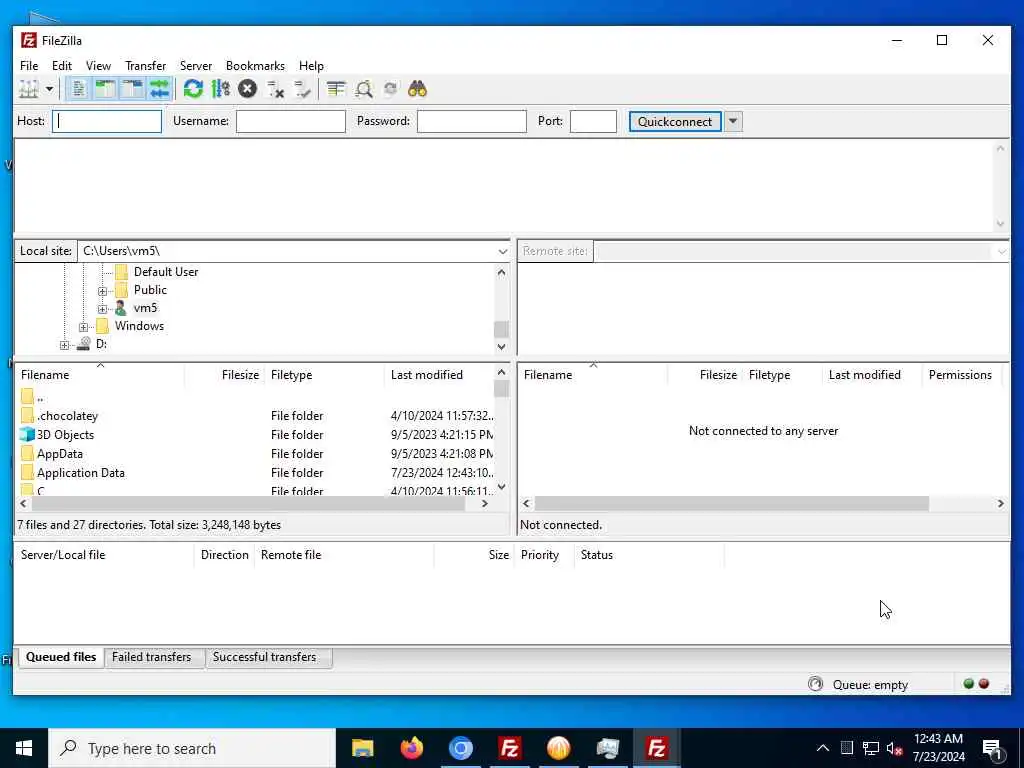The image size is (1024, 768).
Task: Open the View menu
Action: (99, 66)
